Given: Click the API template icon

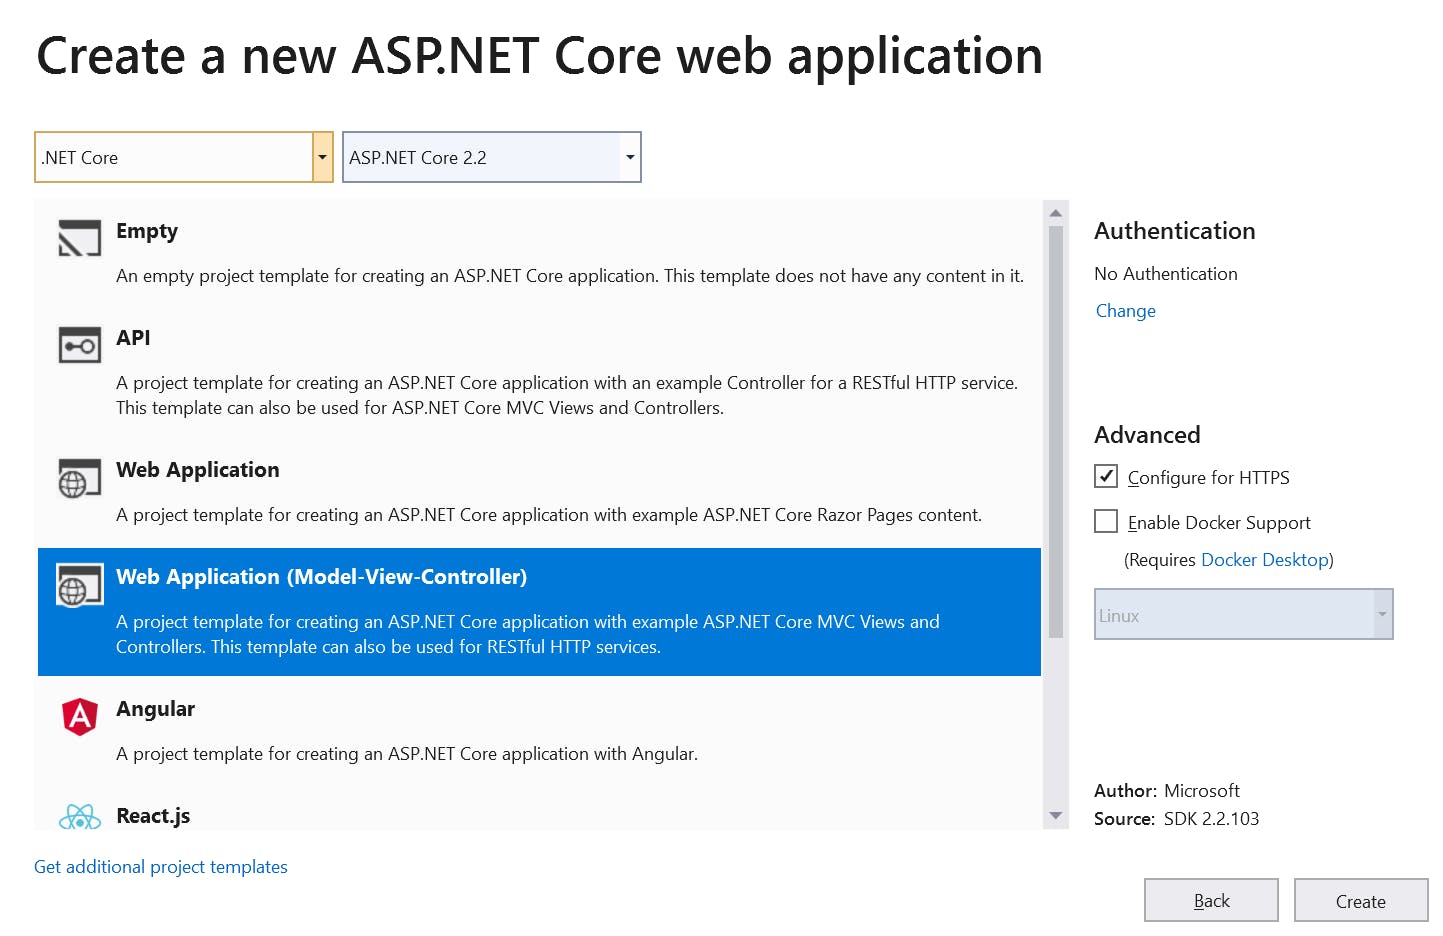Looking at the screenshot, I should 79,345.
